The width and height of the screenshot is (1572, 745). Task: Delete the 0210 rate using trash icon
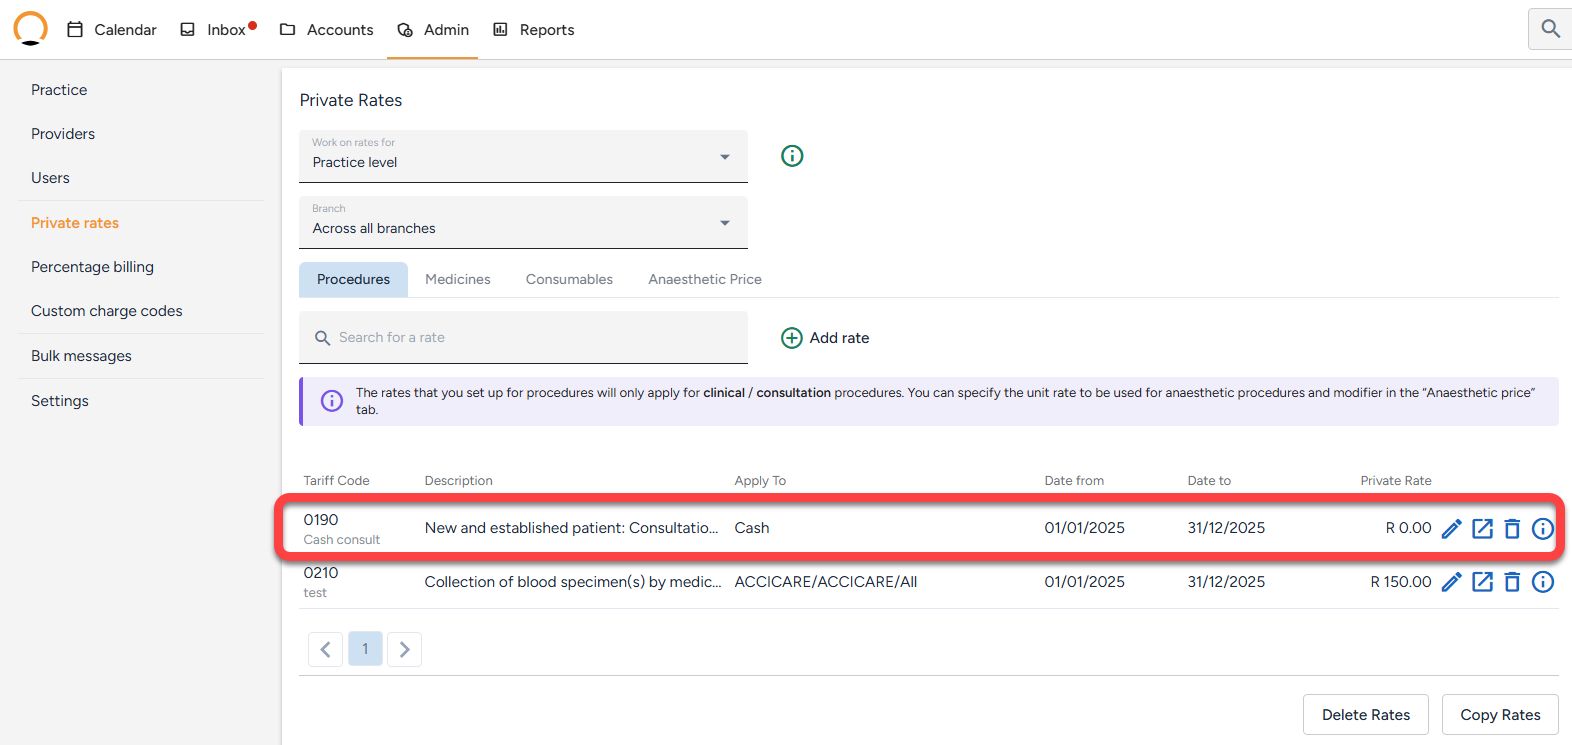(x=1512, y=582)
